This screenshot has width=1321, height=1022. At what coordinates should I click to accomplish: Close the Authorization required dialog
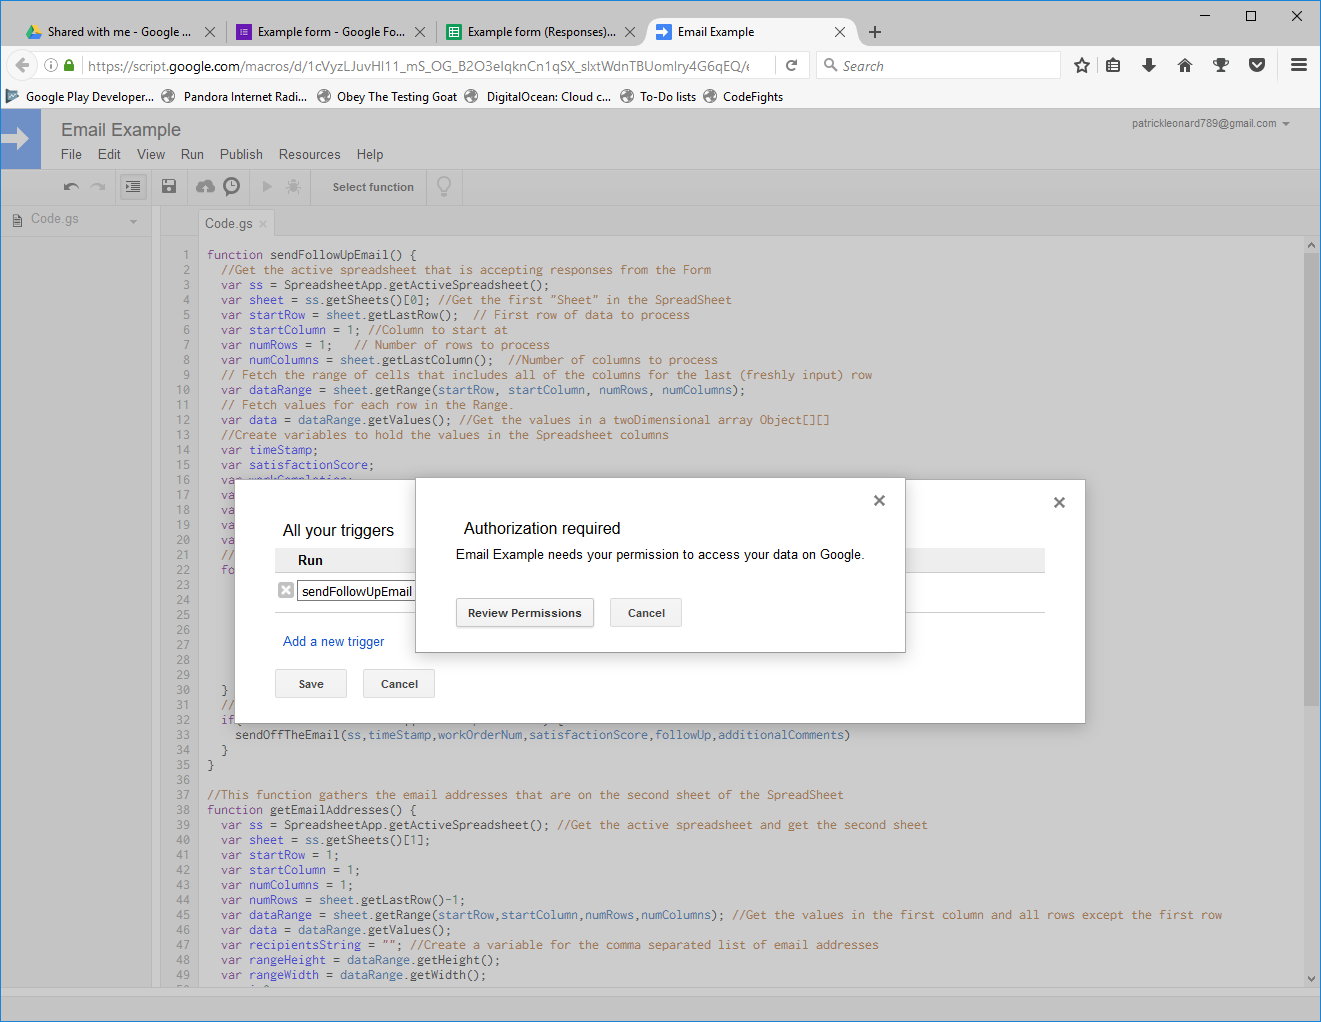(879, 500)
